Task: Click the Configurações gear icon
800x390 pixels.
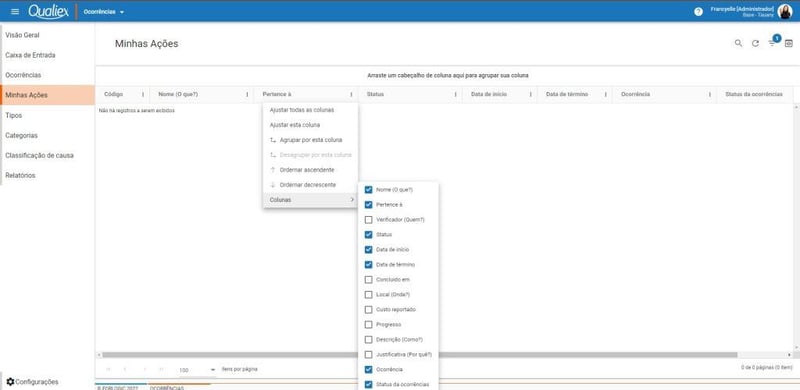Action: click(x=10, y=381)
